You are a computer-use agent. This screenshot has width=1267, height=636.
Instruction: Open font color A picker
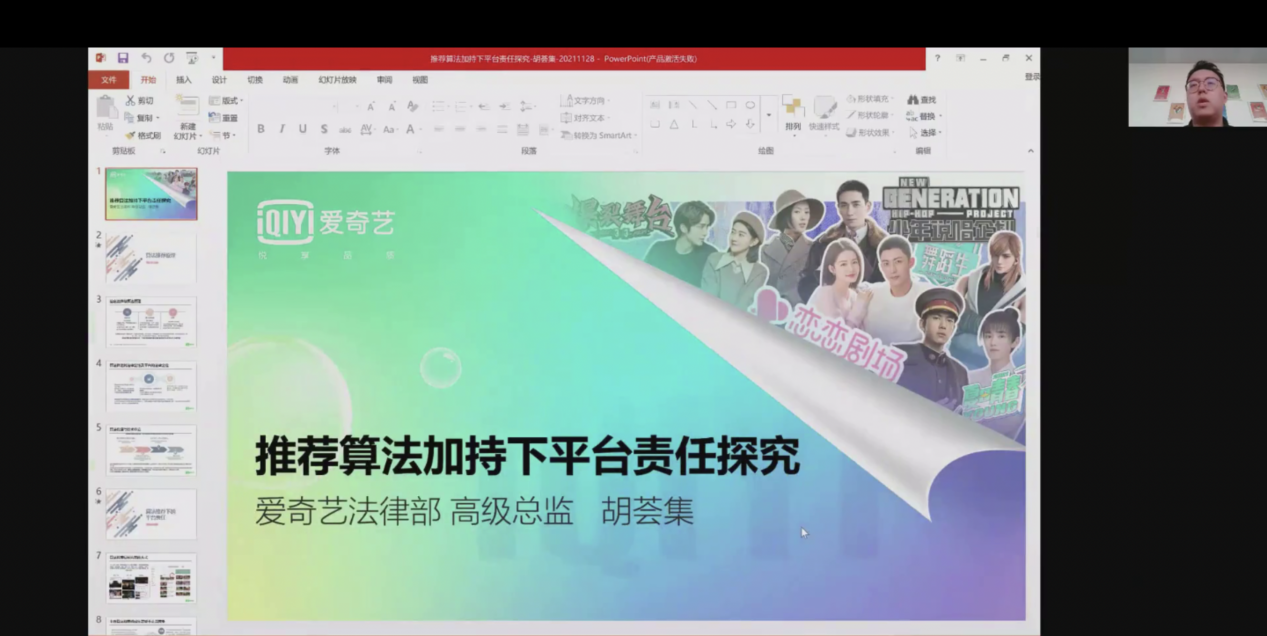412,129
